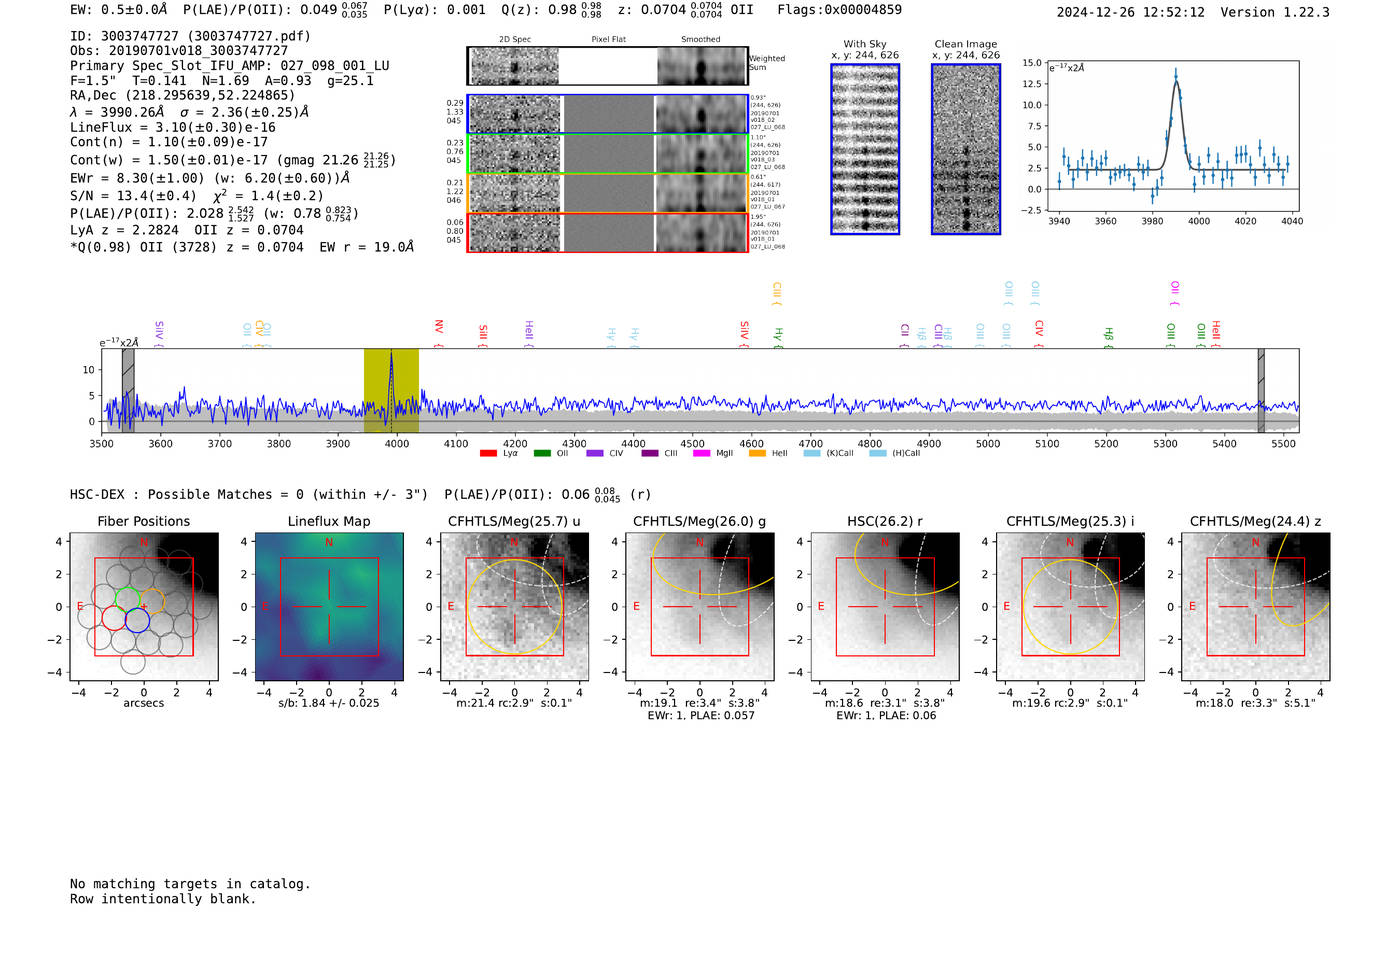Click the Clean Image CCD cutout
1400x953 pixels.
966,149
